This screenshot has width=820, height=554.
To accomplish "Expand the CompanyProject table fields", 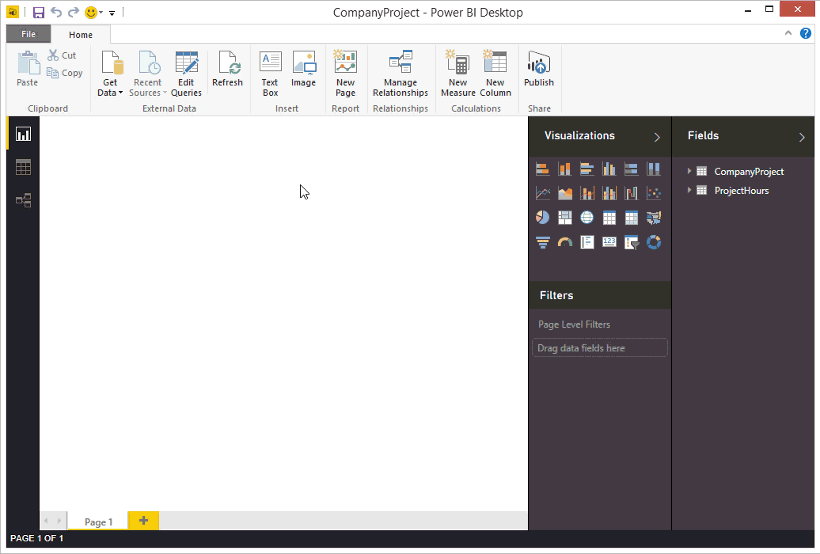I will [689, 171].
